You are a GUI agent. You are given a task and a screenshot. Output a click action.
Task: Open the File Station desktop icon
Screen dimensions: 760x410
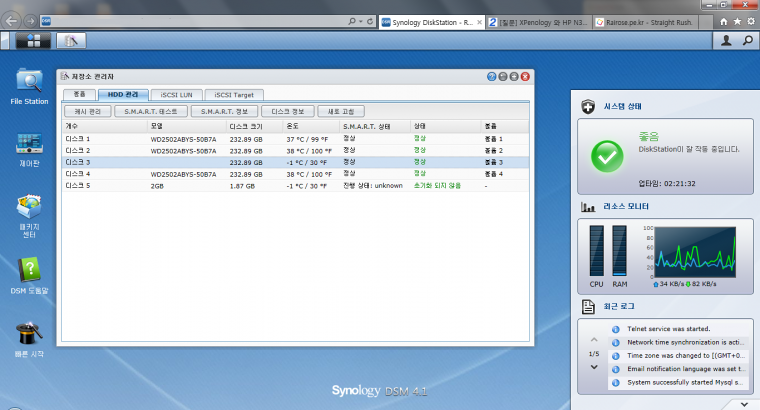click(x=29, y=80)
